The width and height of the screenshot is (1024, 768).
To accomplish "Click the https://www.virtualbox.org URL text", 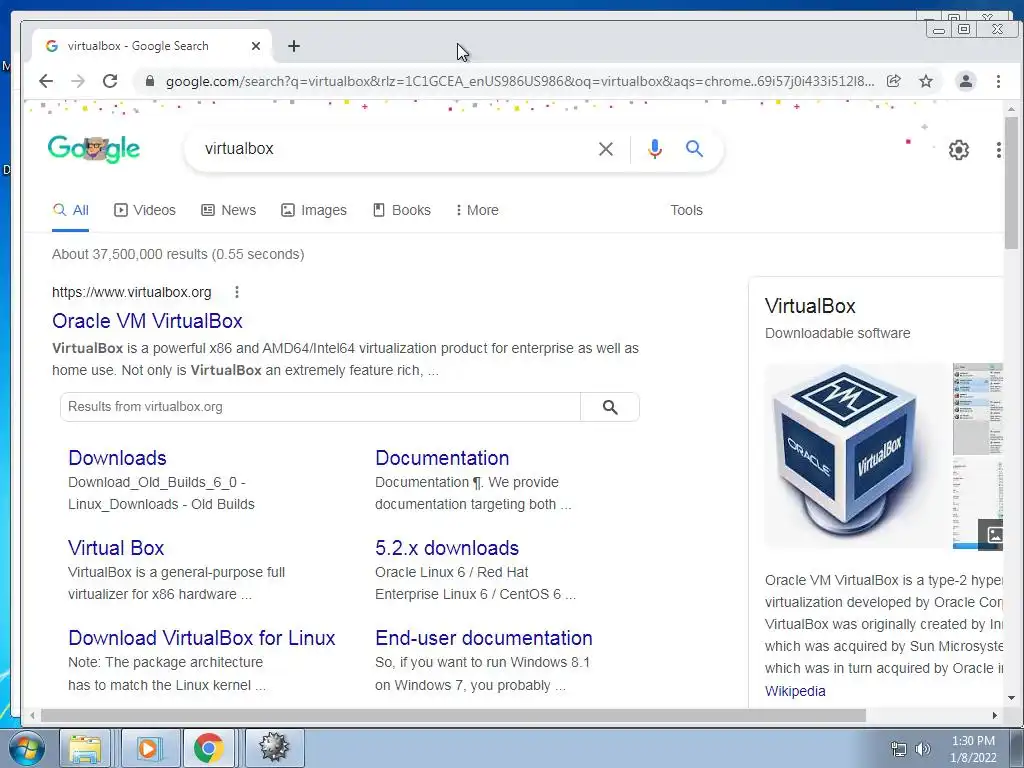I will pos(132,292).
